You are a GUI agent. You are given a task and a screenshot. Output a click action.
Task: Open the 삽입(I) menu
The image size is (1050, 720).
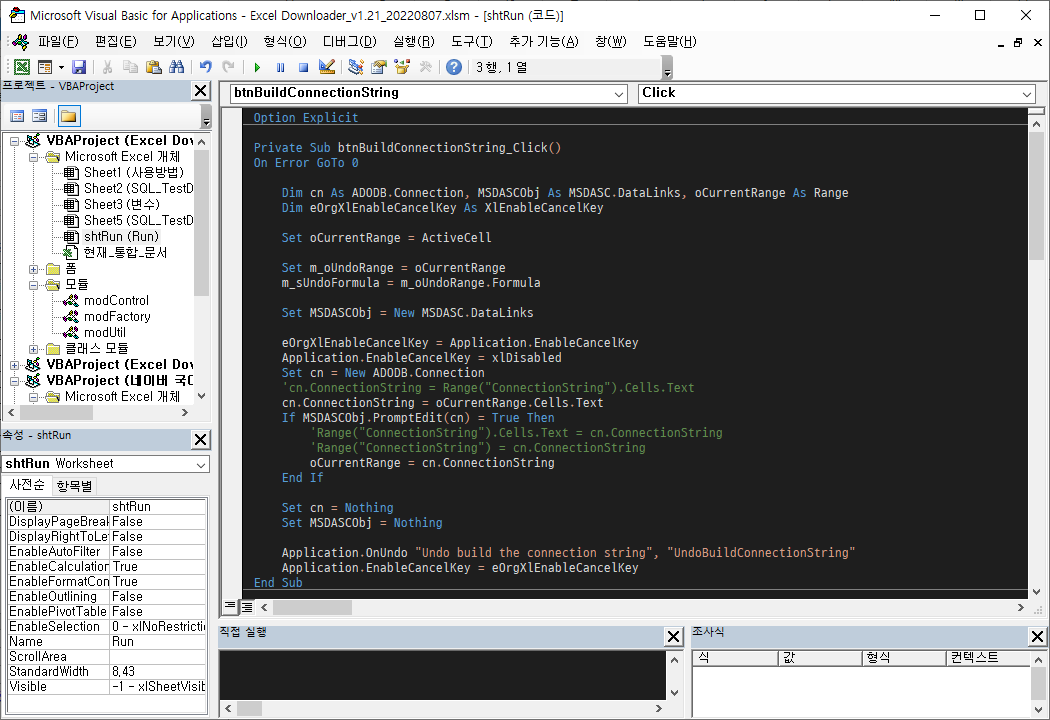click(x=229, y=42)
